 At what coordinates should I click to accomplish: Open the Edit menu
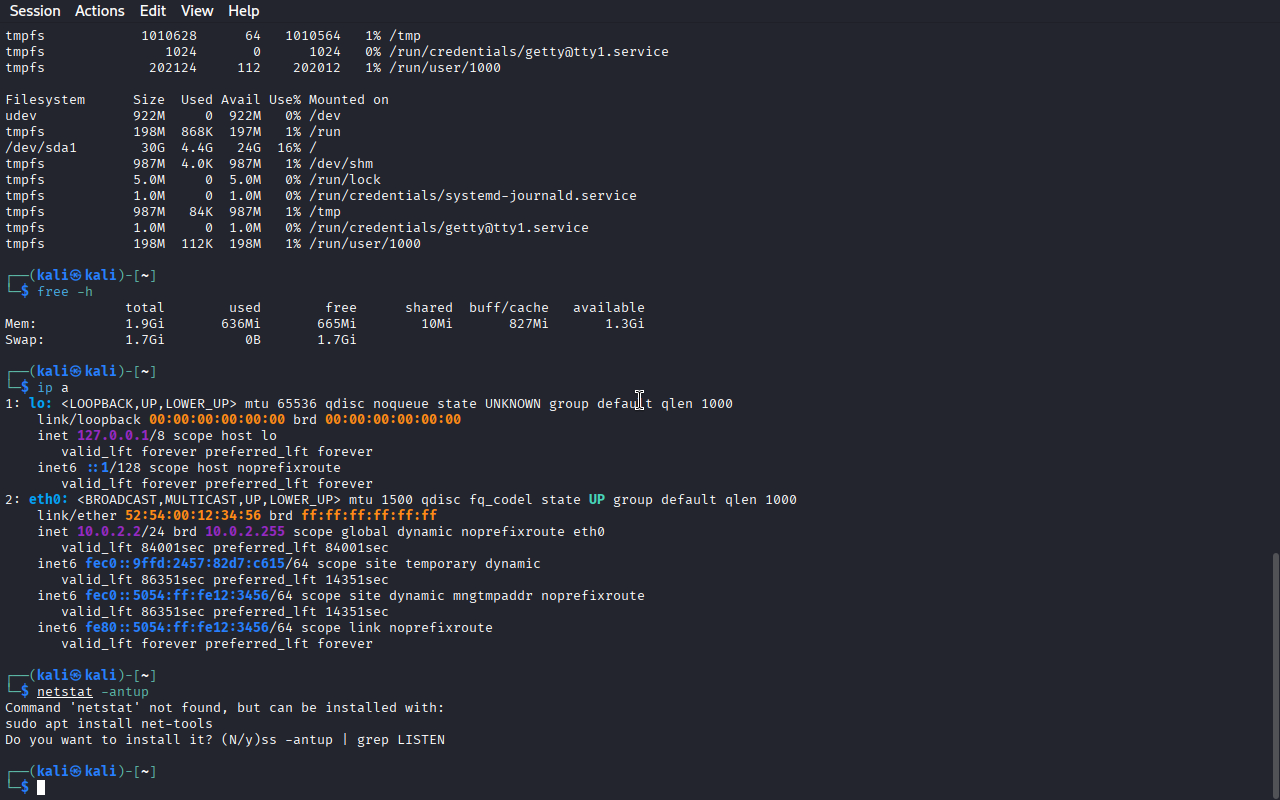[153, 11]
